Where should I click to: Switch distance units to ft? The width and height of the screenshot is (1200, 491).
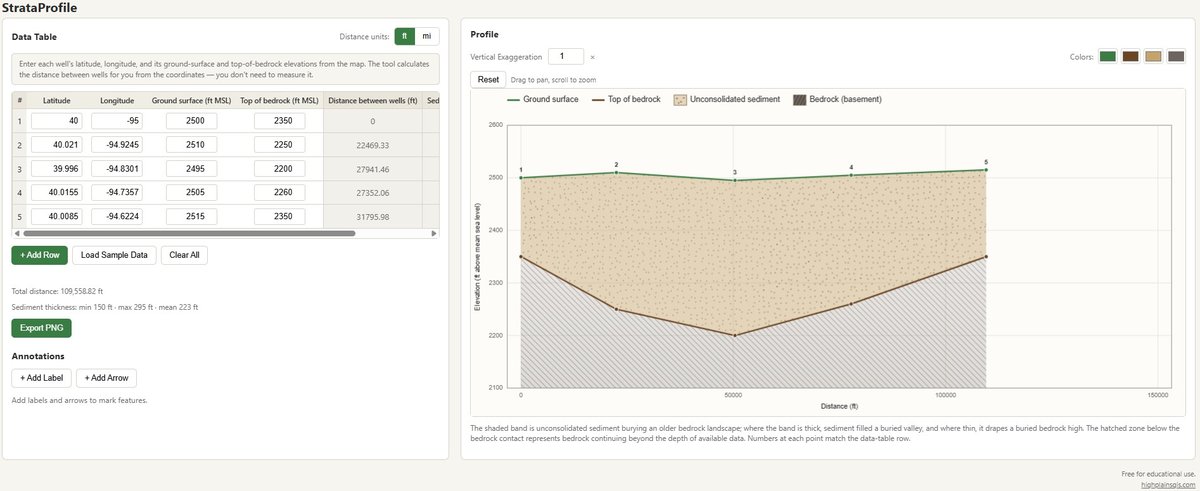coord(405,36)
